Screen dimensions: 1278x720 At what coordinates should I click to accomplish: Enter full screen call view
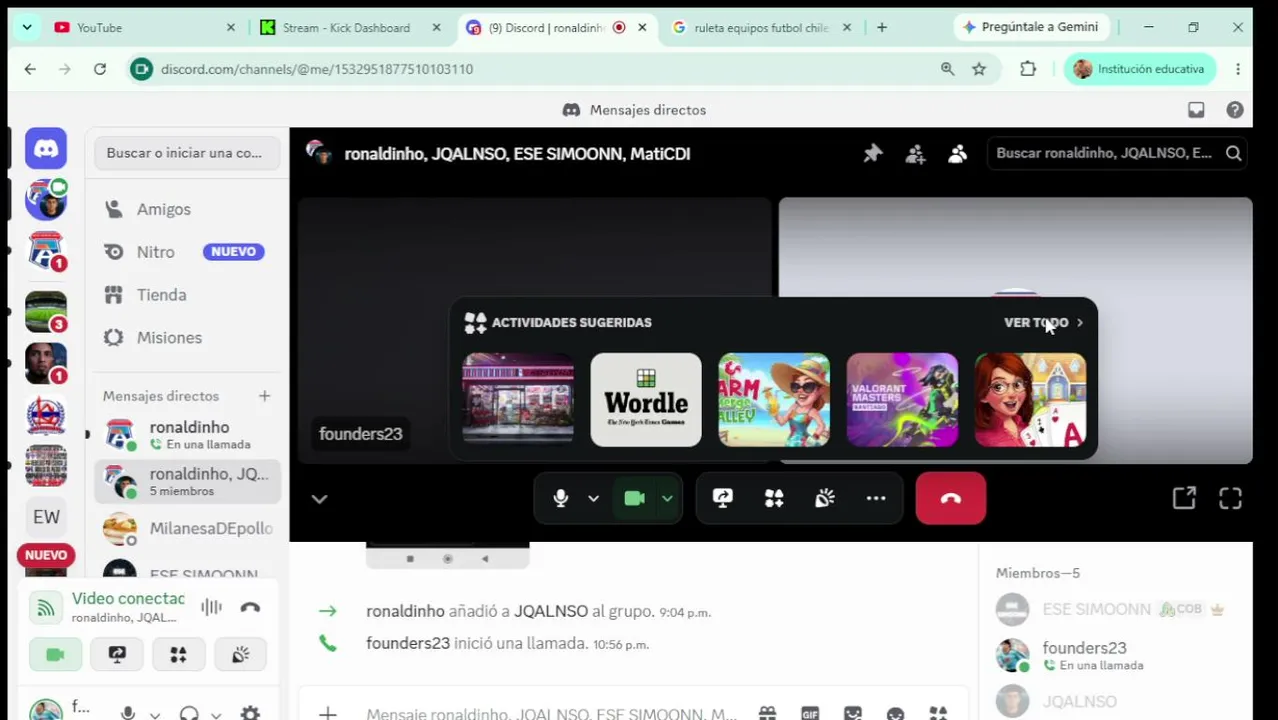(1231, 498)
